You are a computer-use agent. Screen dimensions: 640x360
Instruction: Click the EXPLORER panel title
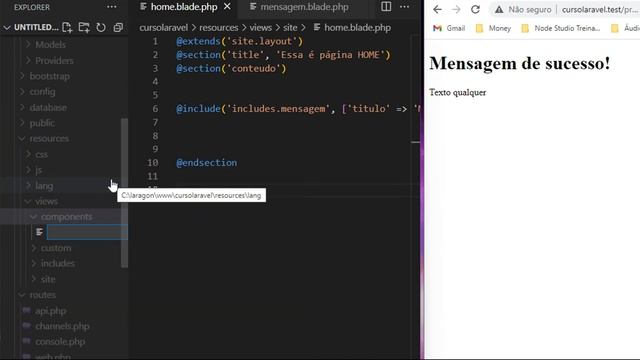32,7
